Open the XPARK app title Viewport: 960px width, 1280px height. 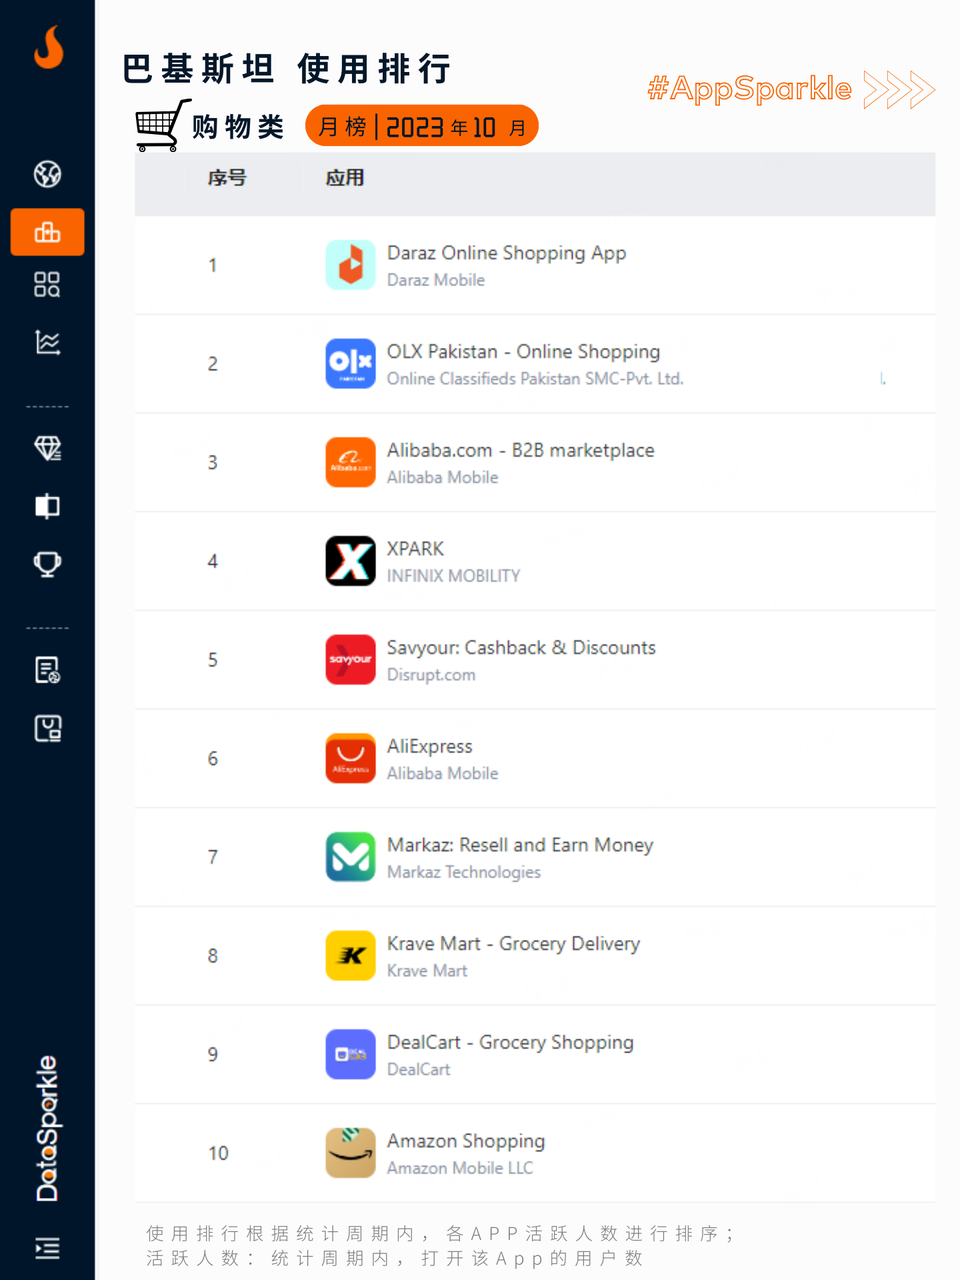(x=415, y=549)
